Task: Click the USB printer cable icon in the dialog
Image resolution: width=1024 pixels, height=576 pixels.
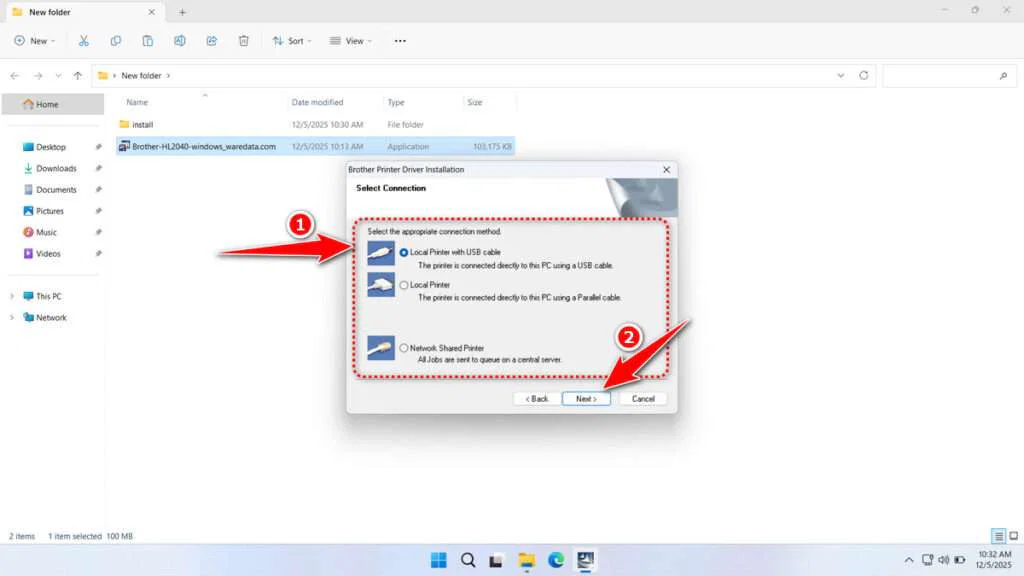Action: pyautogui.click(x=380, y=253)
